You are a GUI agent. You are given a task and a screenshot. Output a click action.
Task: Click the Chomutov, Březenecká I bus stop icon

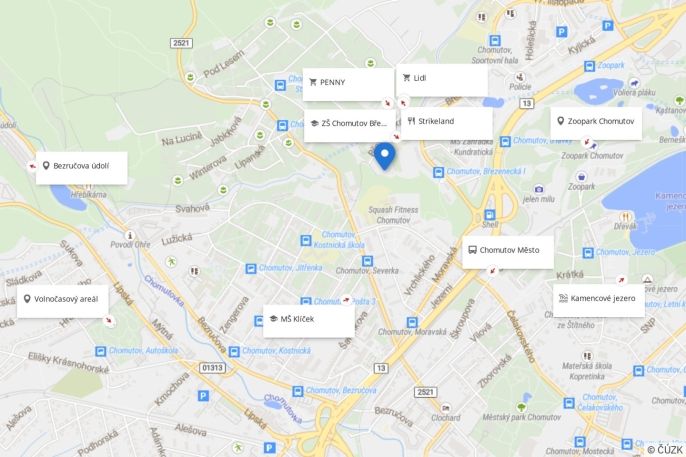(438, 172)
